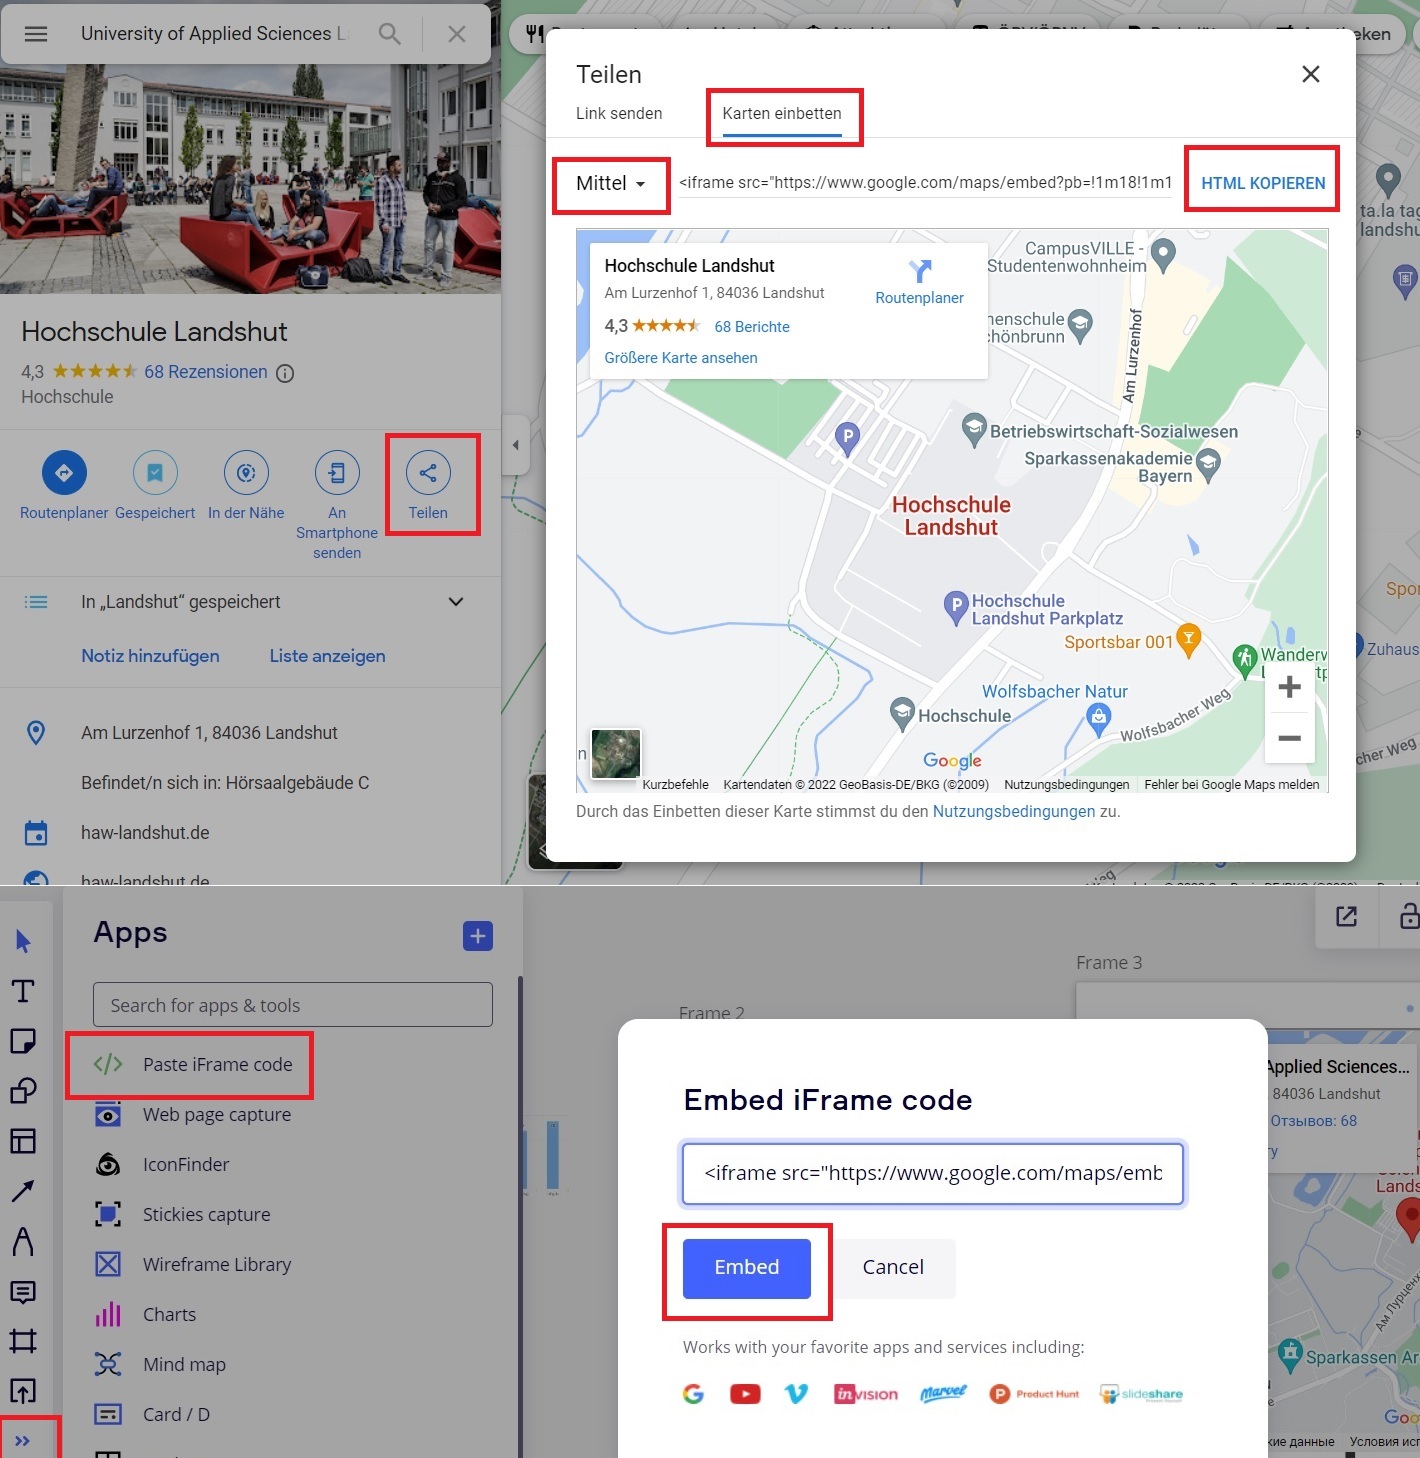Click Cancel in Embed iFrame dialog

[x=893, y=1268]
